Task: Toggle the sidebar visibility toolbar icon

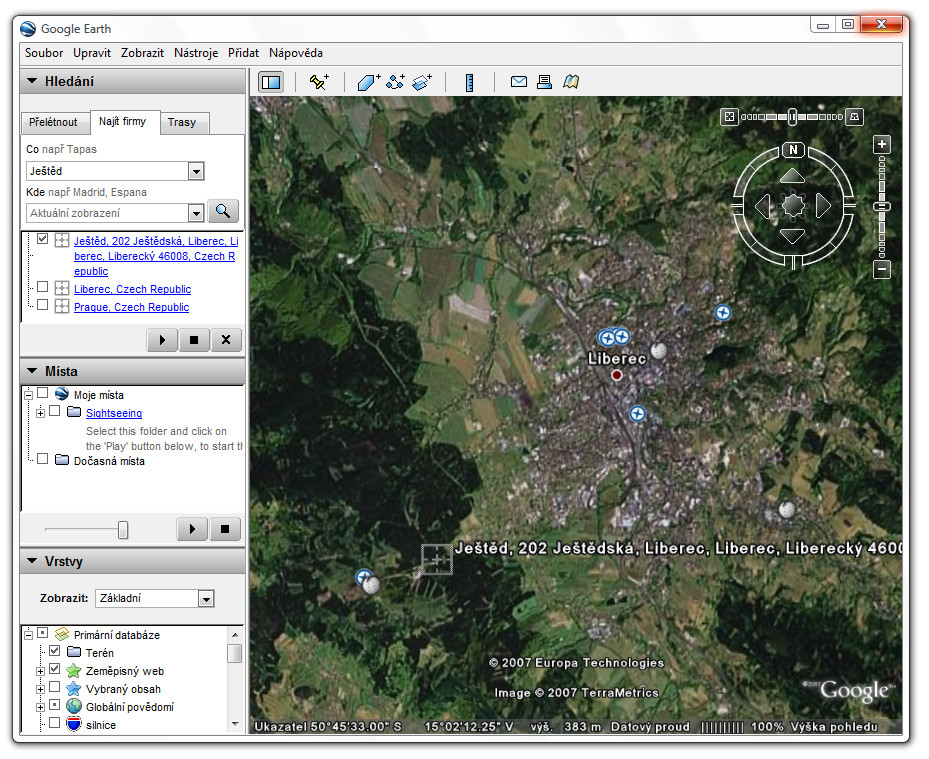Action: coord(271,82)
